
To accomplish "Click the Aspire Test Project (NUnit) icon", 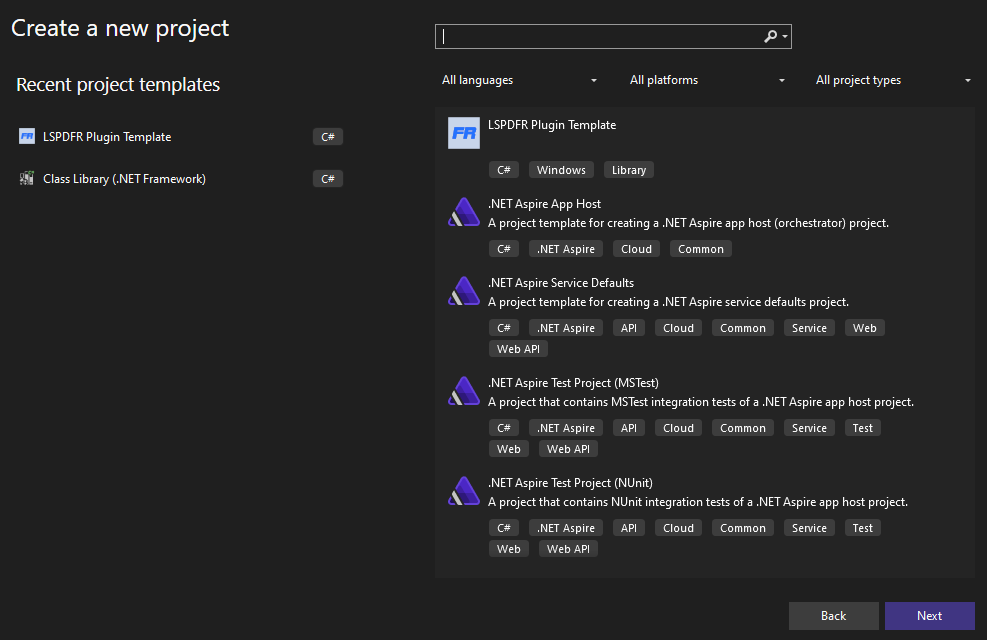I will pos(464,491).
